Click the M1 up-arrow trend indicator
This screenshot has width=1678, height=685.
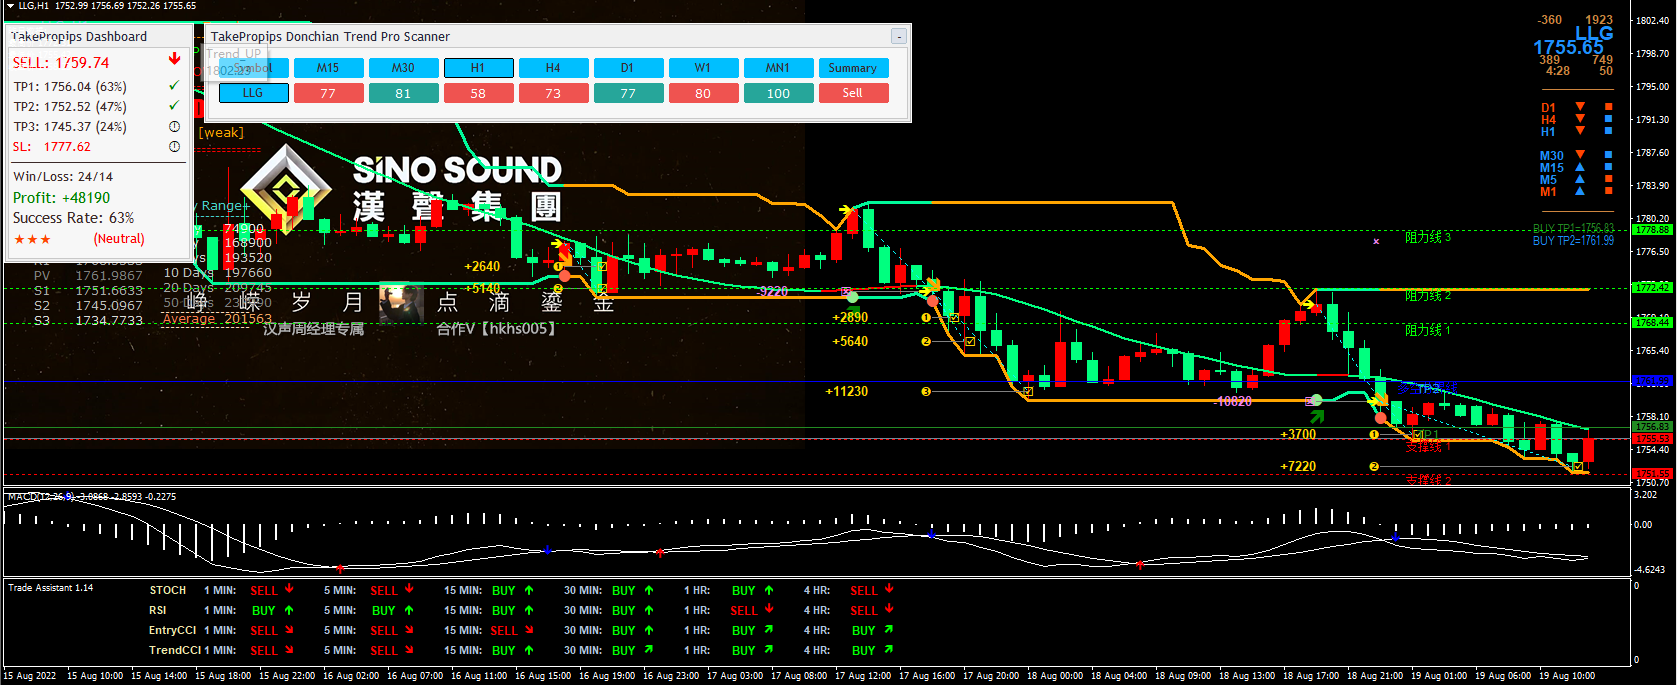pos(1580,190)
